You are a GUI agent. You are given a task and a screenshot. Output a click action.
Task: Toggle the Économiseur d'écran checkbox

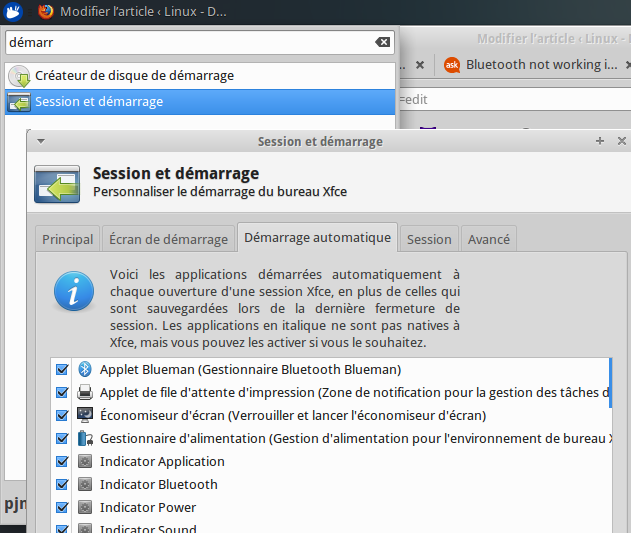[x=62, y=415]
